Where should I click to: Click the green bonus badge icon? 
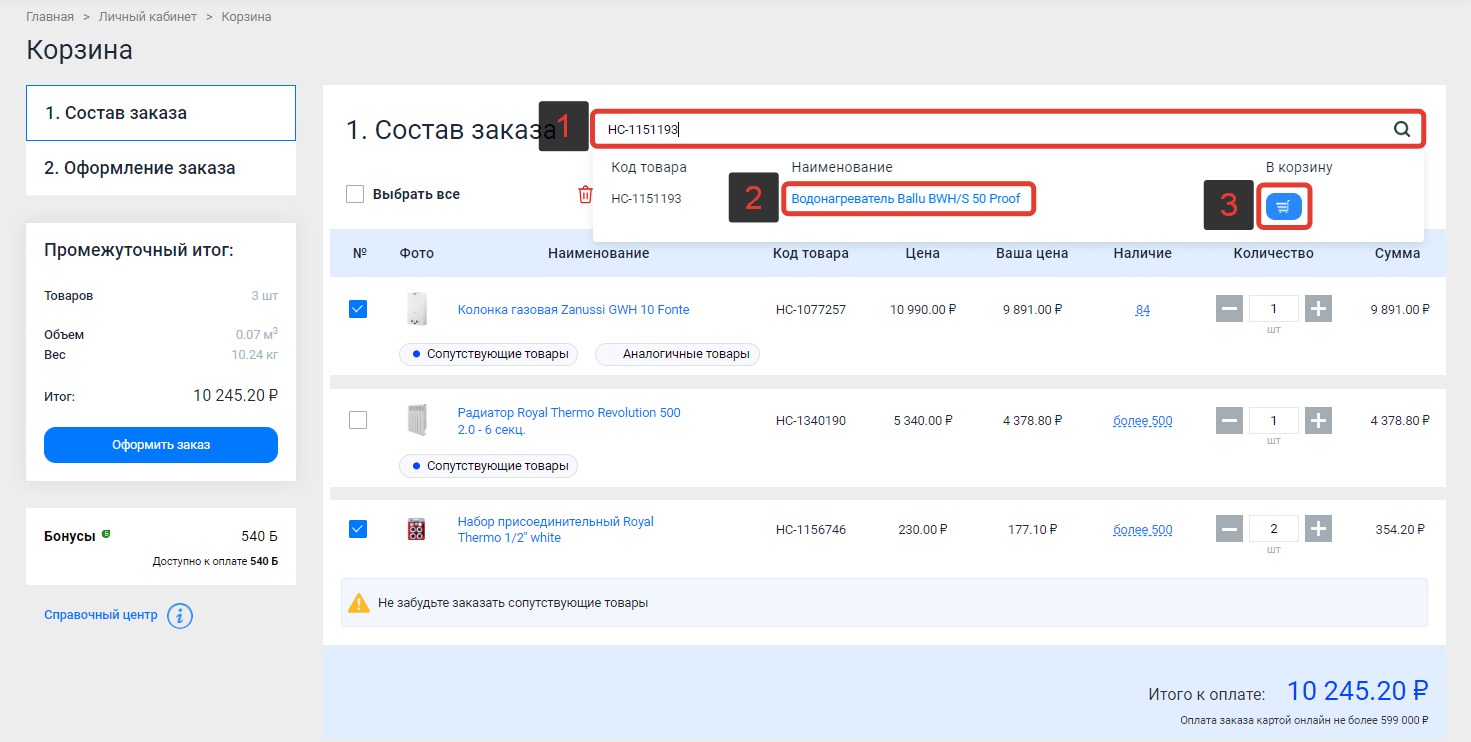(x=106, y=534)
